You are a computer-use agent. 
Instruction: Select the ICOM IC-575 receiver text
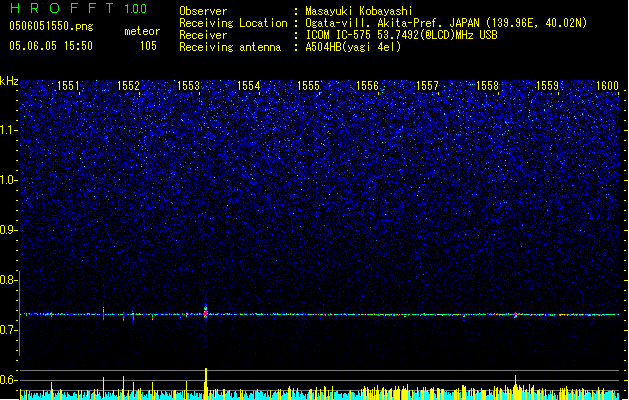tap(401, 35)
